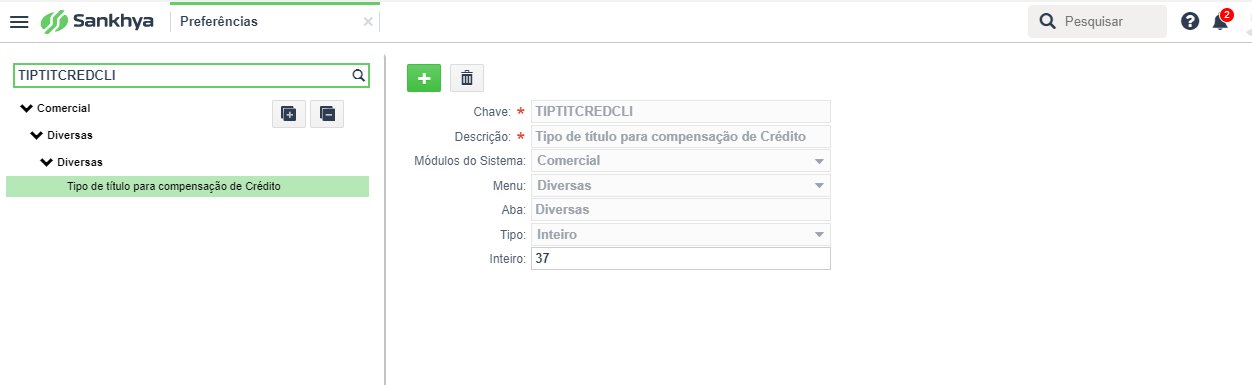The image size is (1252, 385).
Task: Collapse the nested Diversas sub-node
Action: point(46,161)
